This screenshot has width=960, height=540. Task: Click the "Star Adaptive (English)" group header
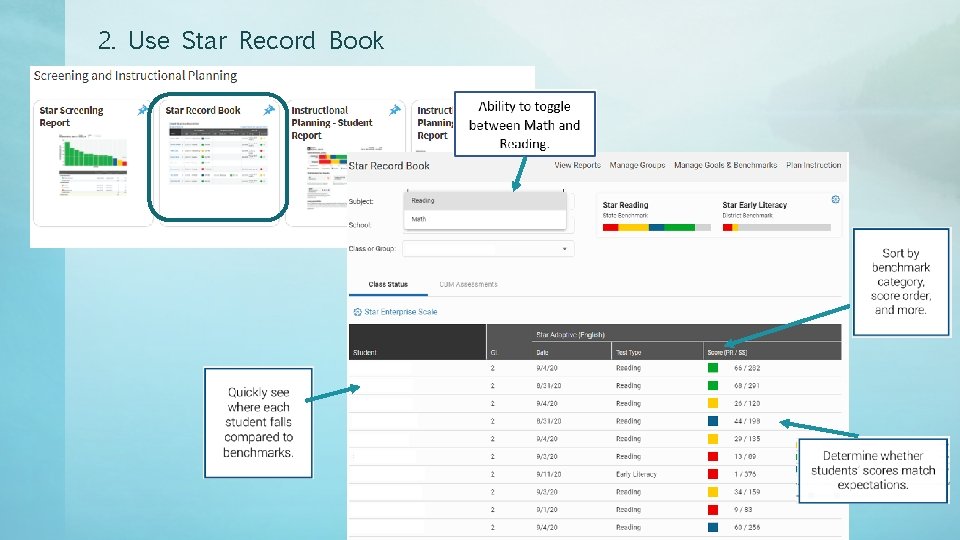[x=570, y=335]
